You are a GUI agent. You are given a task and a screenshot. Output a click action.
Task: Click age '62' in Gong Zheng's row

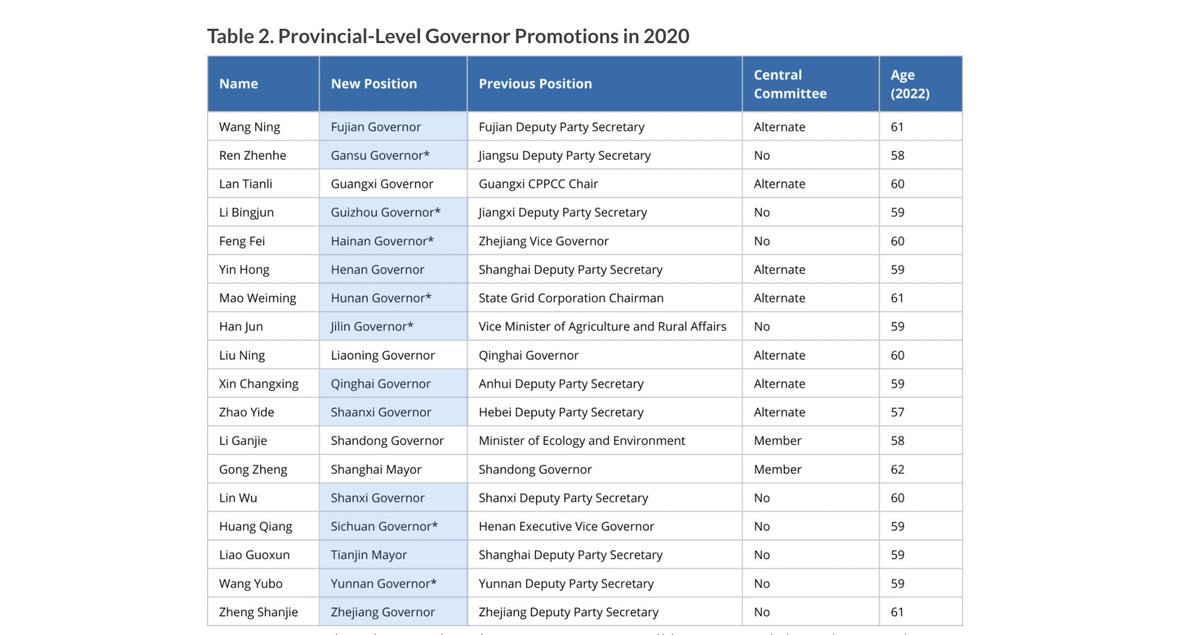[898, 469]
